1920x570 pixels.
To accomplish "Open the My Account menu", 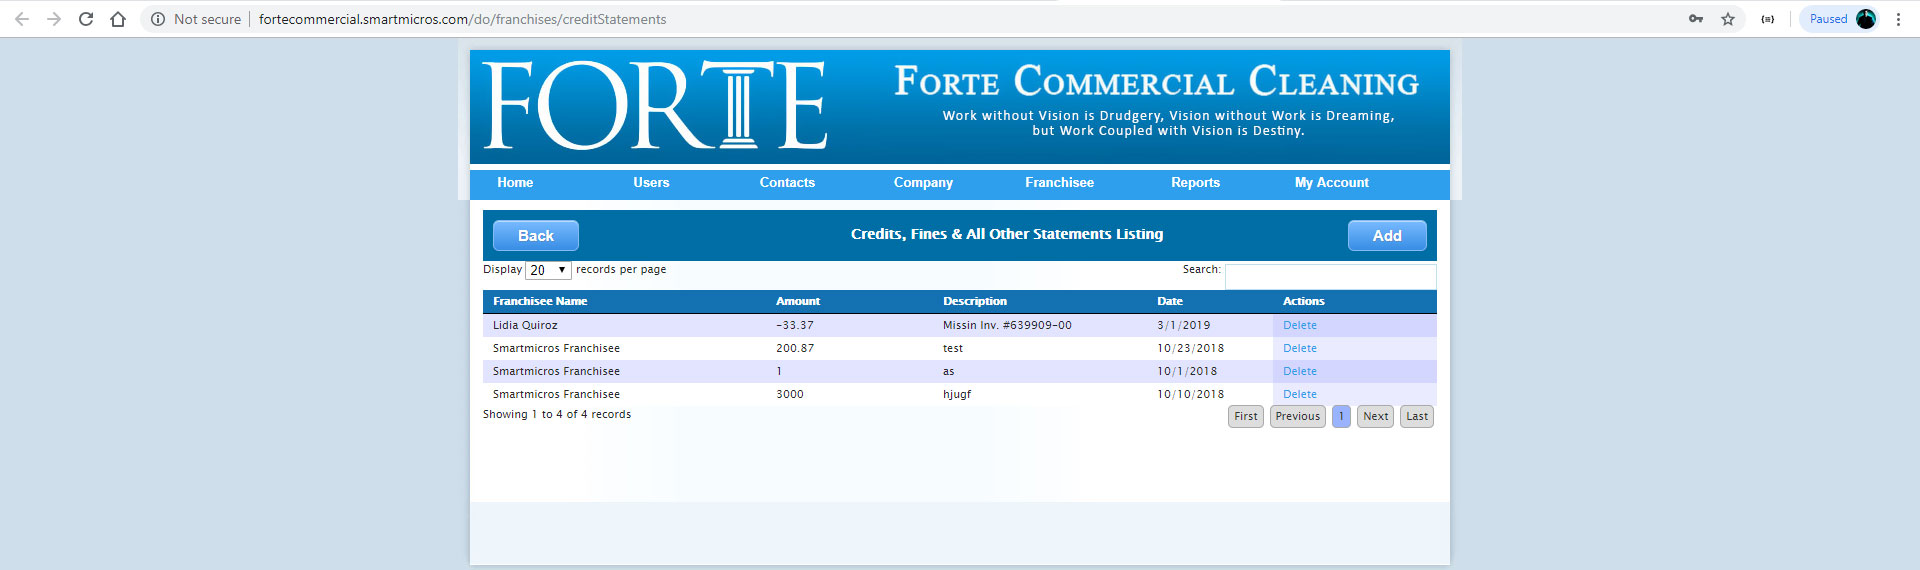I will [x=1332, y=183].
